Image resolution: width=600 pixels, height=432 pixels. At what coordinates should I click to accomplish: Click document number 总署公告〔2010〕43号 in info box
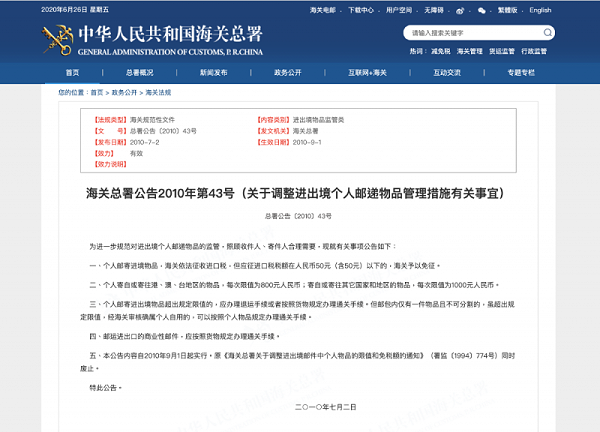coord(163,131)
